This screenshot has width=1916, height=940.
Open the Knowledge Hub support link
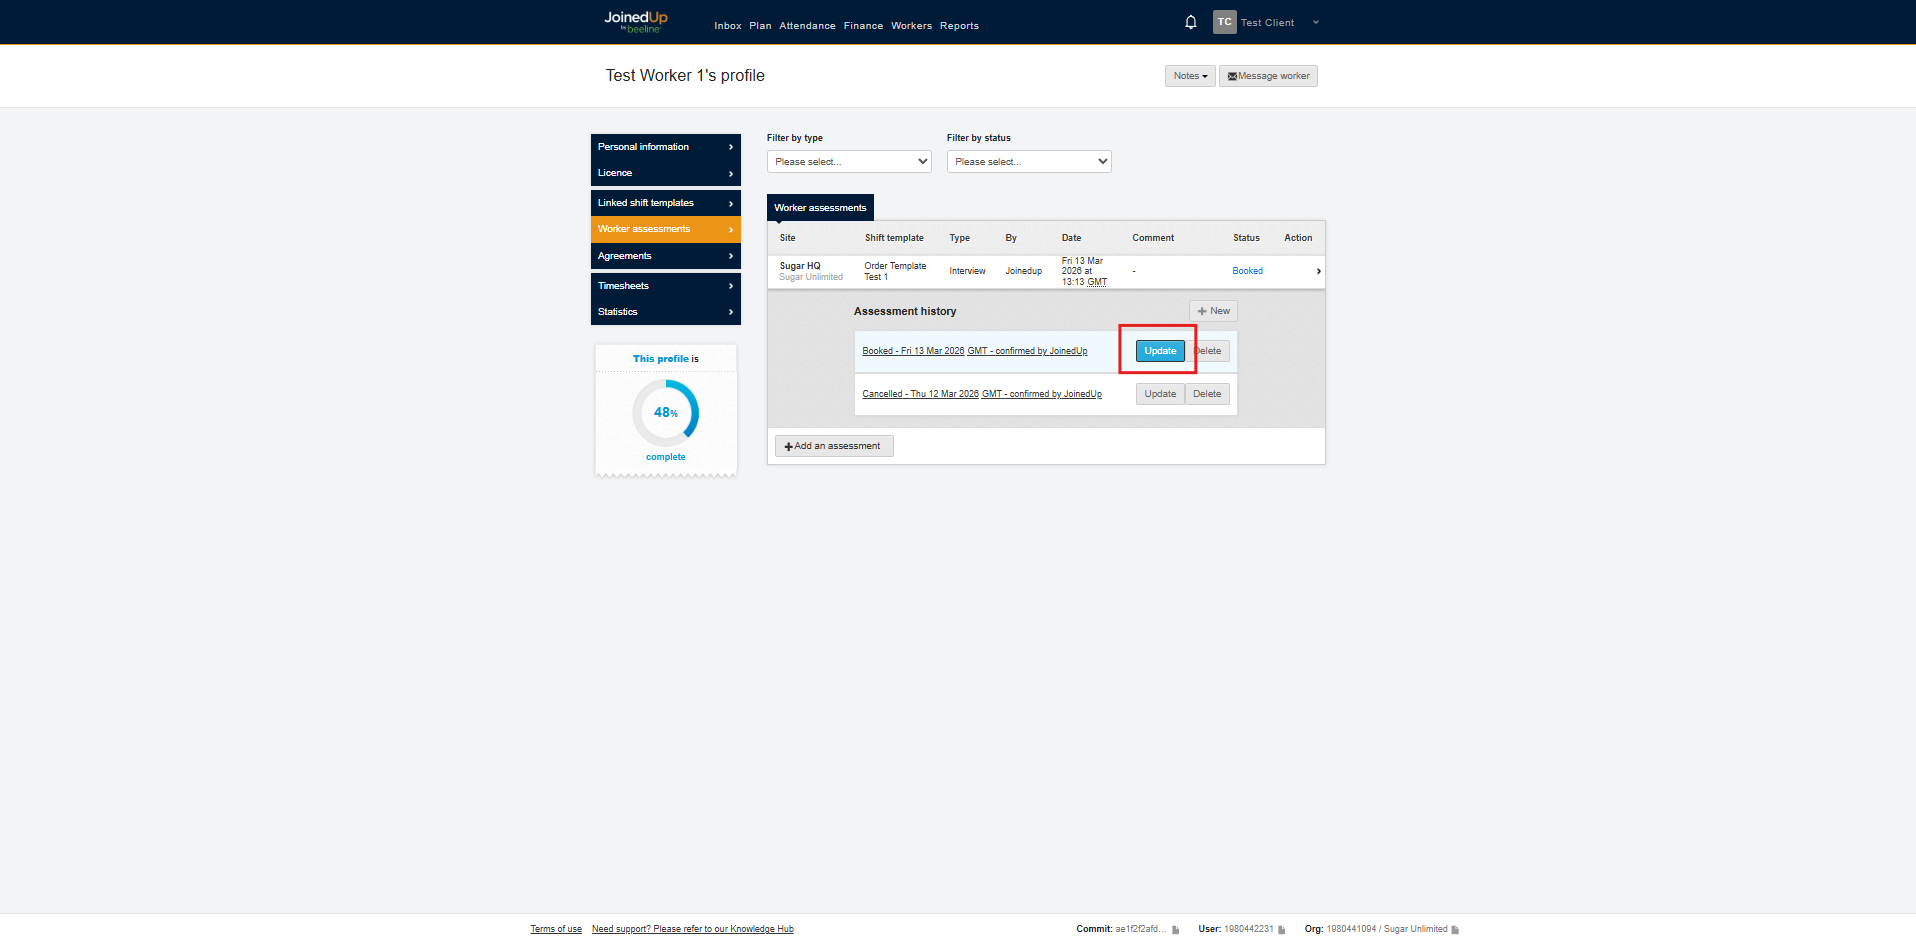(692, 929)
